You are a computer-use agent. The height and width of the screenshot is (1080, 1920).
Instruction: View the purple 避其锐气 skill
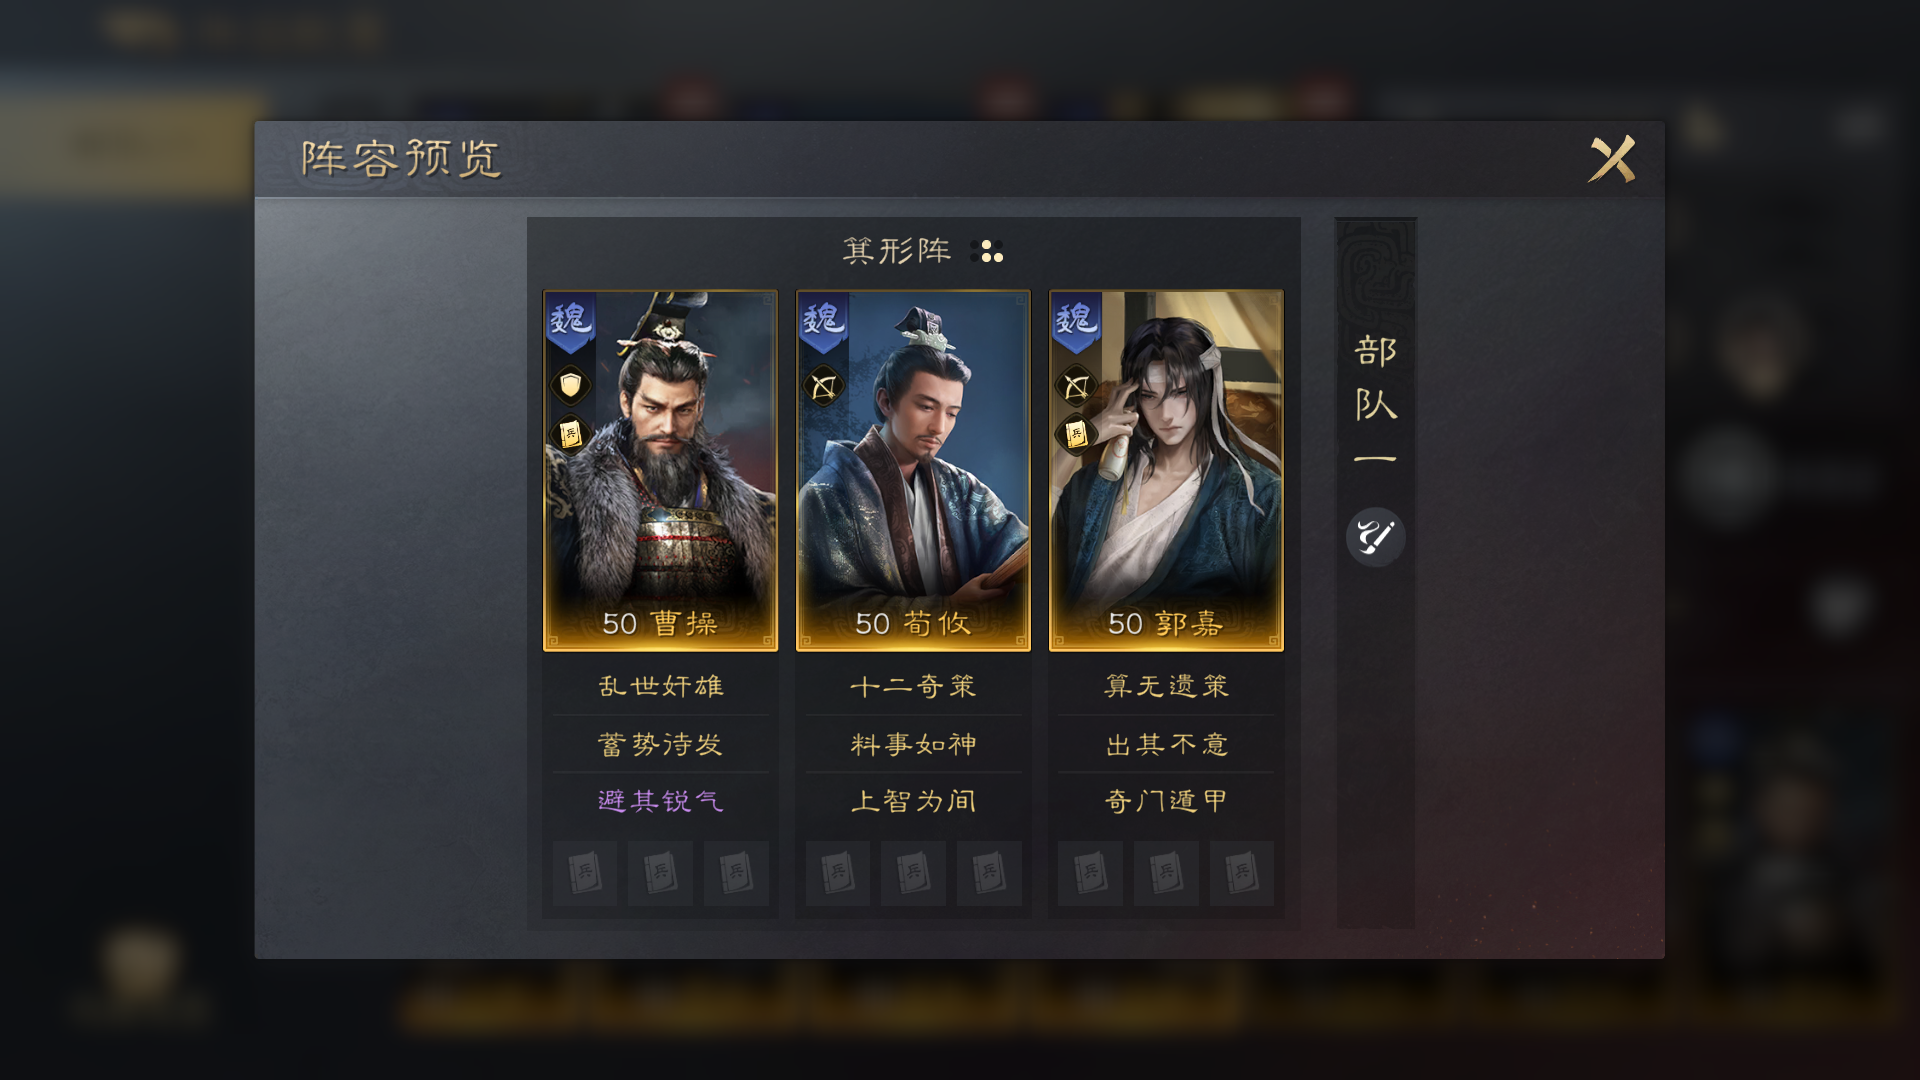tap(660, 801)
